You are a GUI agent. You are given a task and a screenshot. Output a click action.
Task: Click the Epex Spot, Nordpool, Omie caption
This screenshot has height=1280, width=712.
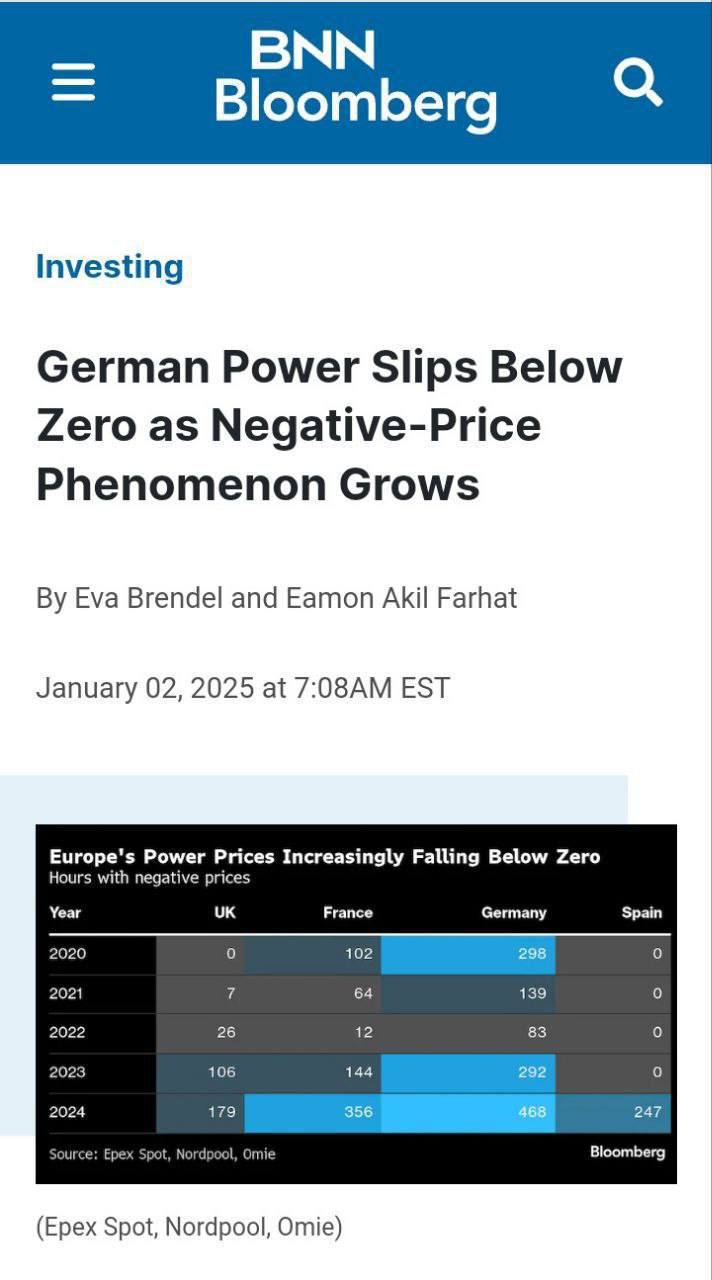coord(189,1227)
